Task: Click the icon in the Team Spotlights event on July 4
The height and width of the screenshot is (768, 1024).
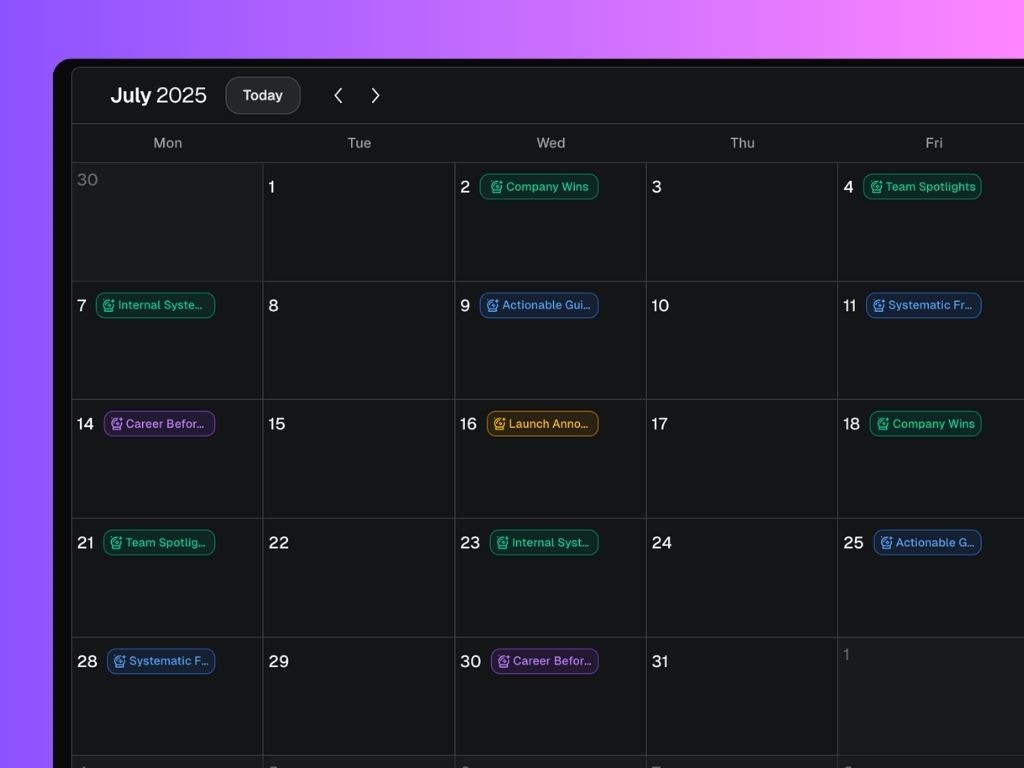Action: pyautogui.click(x=877, y=186)
